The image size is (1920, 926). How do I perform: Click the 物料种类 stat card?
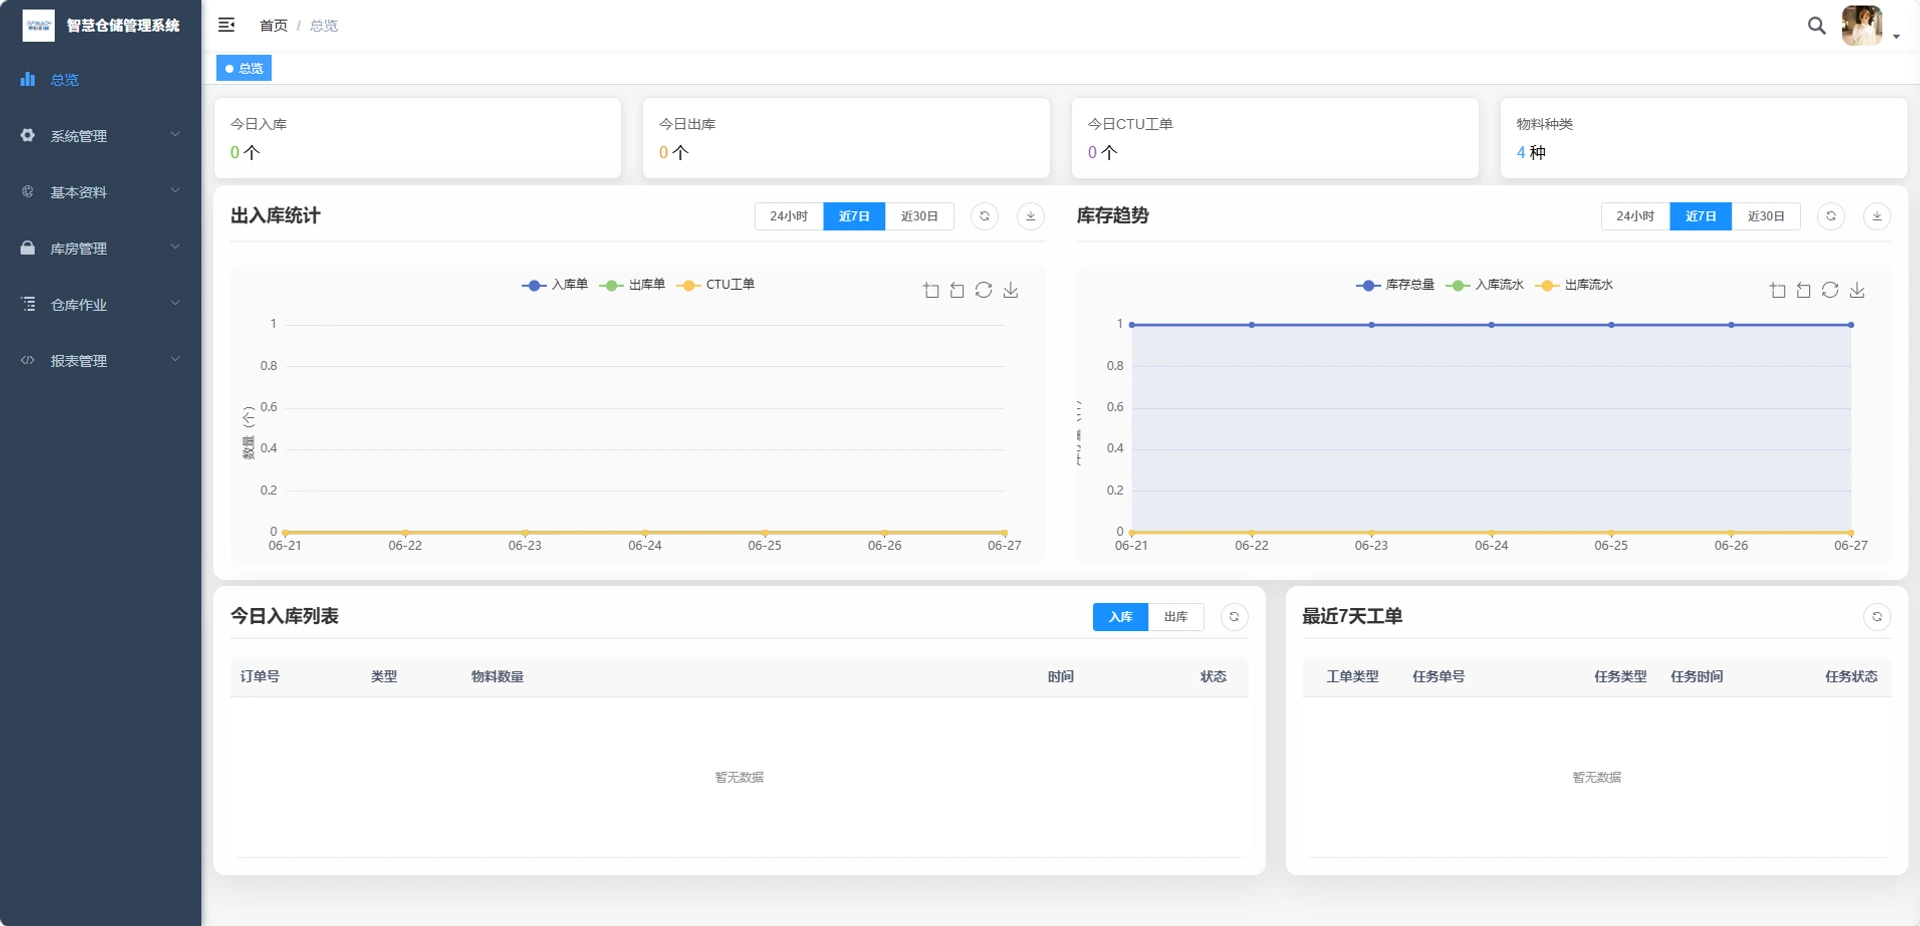(x=1703, y=138)
